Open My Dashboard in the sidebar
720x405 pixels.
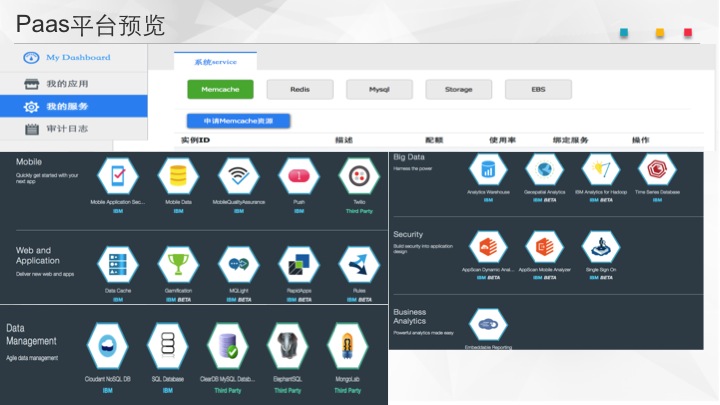point(73,57)
